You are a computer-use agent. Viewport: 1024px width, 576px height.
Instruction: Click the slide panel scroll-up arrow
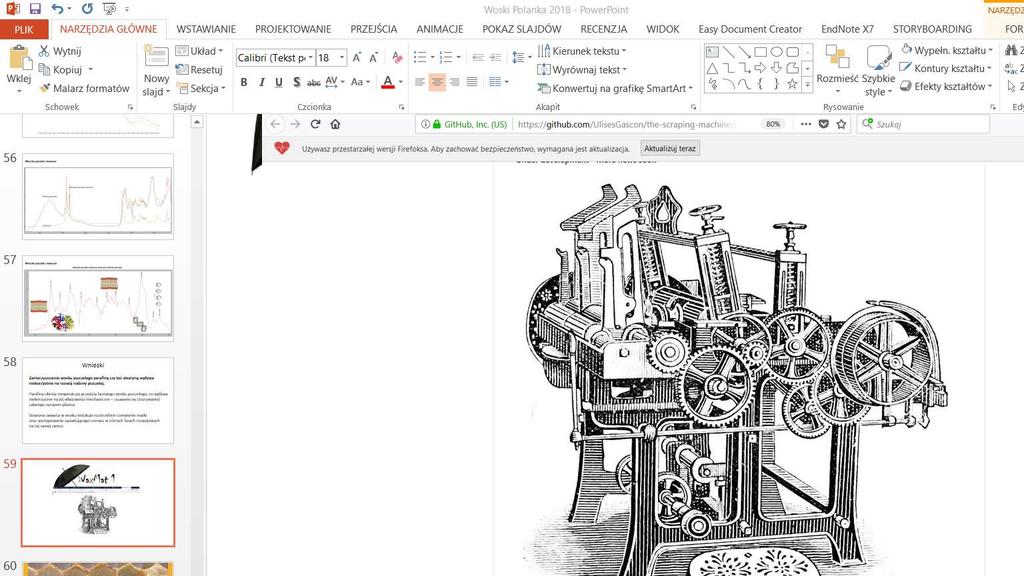[x=197, y=122]
